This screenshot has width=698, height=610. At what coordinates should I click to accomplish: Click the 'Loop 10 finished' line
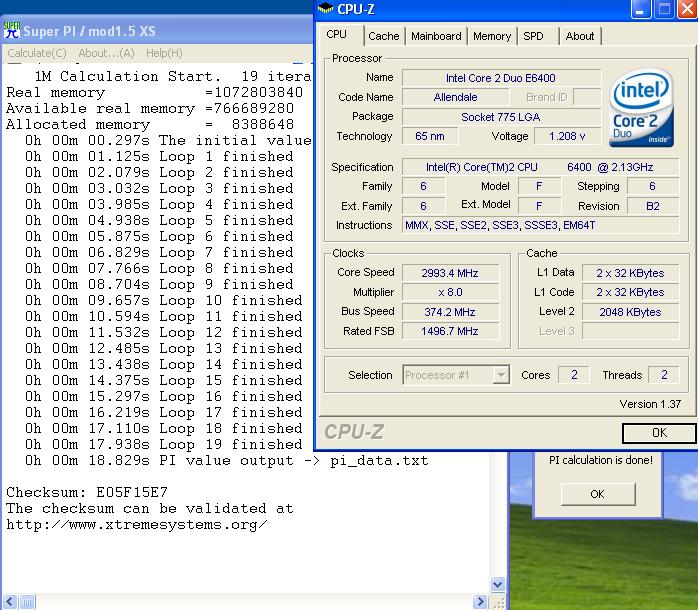(x=163, y=301)
